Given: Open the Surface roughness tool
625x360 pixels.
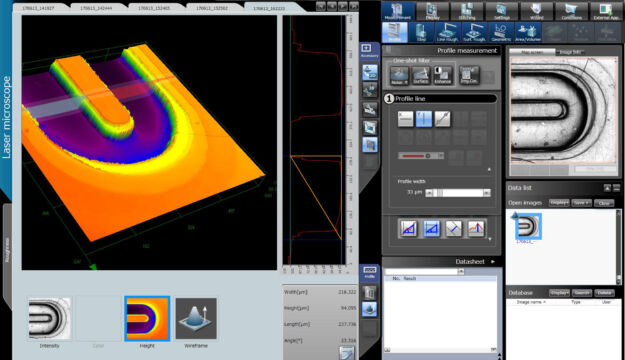Looking at the screenshot, I should coord(474,32).
